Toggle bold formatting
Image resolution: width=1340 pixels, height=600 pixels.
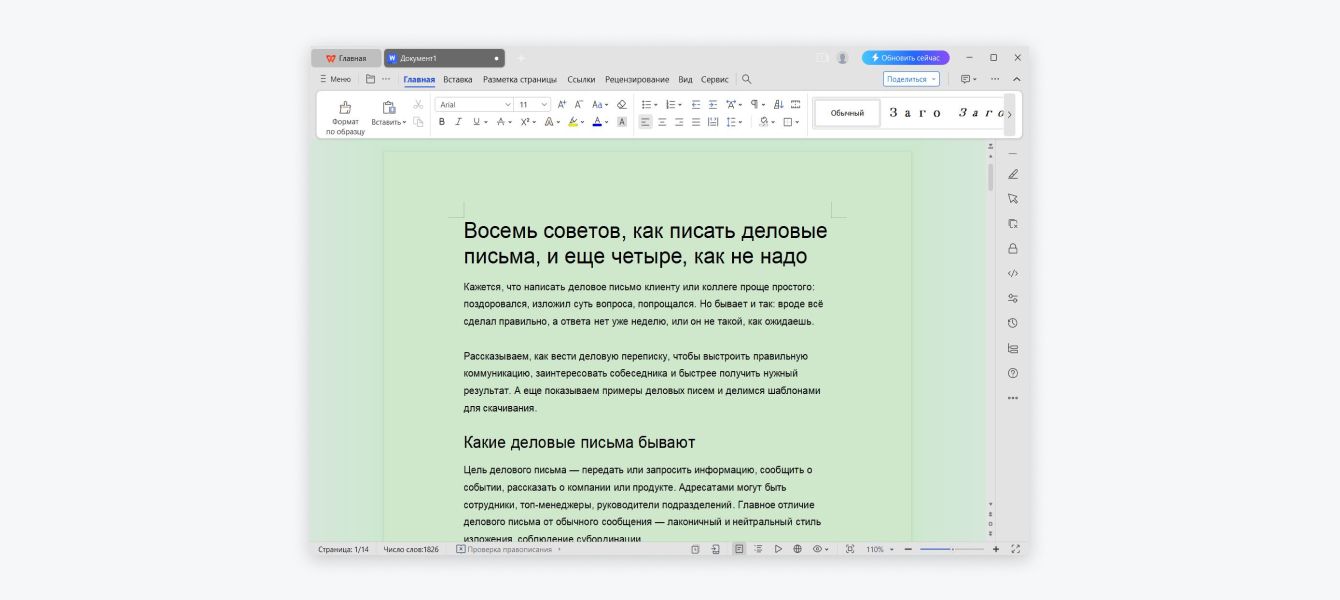click(442, 122)
